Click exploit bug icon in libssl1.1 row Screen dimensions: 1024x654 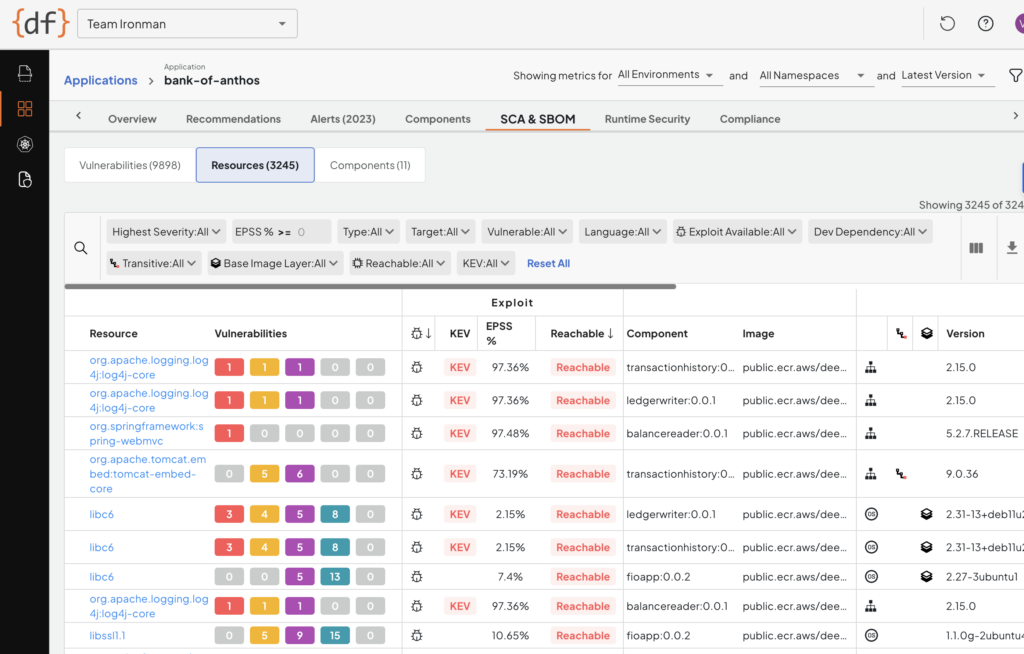tap(417, 635)
